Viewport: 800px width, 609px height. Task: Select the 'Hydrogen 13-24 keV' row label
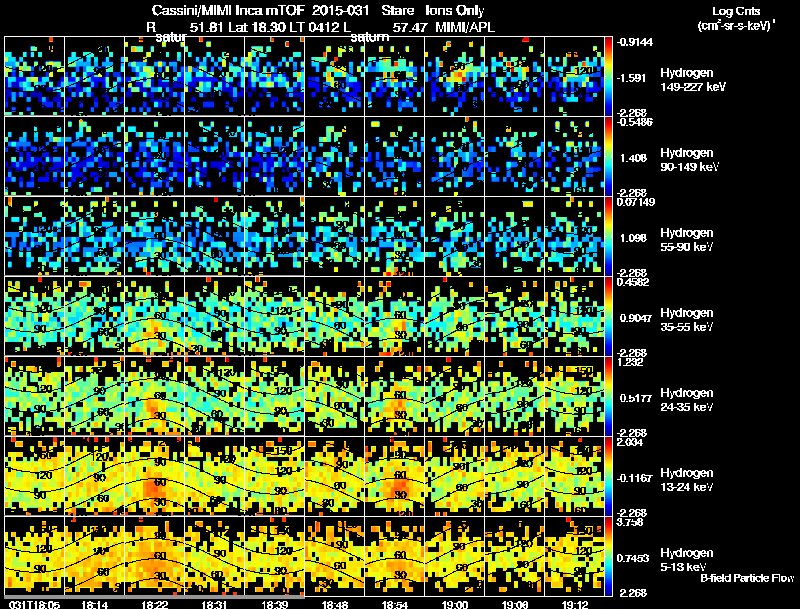[x=687, y=480]
